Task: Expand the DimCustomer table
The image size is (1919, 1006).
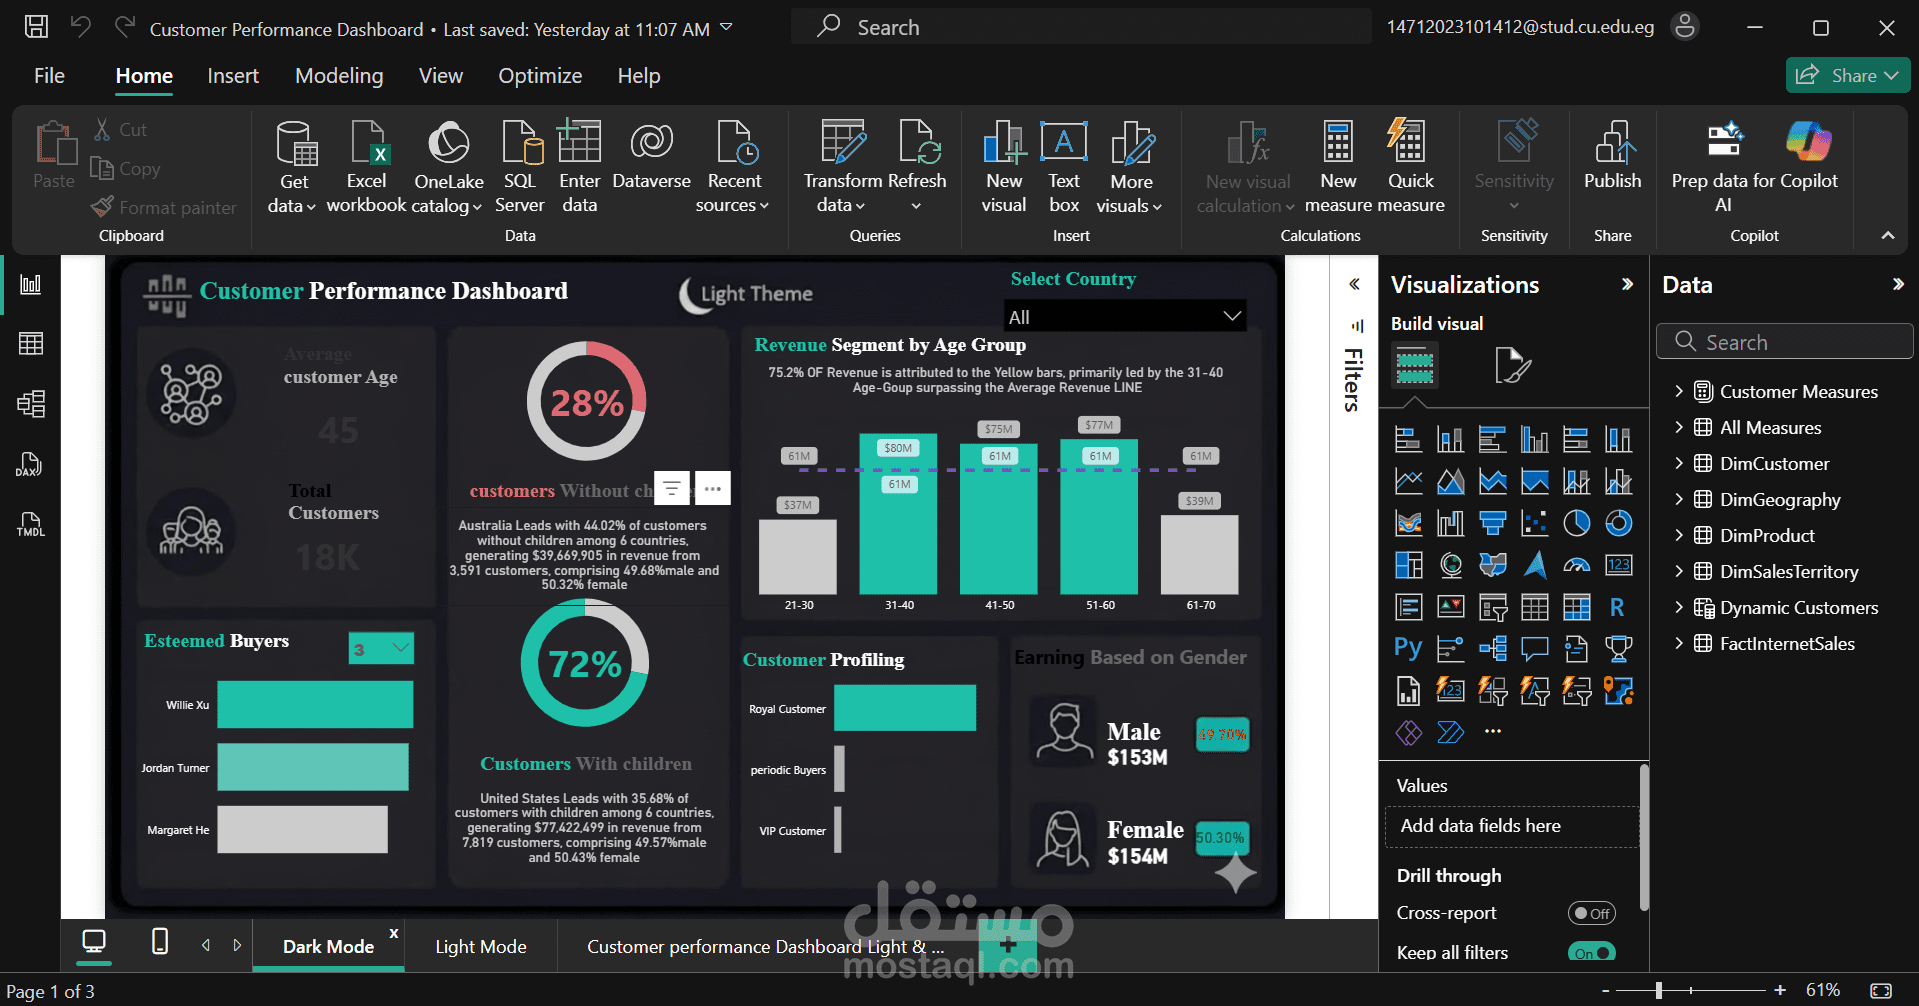Action: coord(1679,463)
